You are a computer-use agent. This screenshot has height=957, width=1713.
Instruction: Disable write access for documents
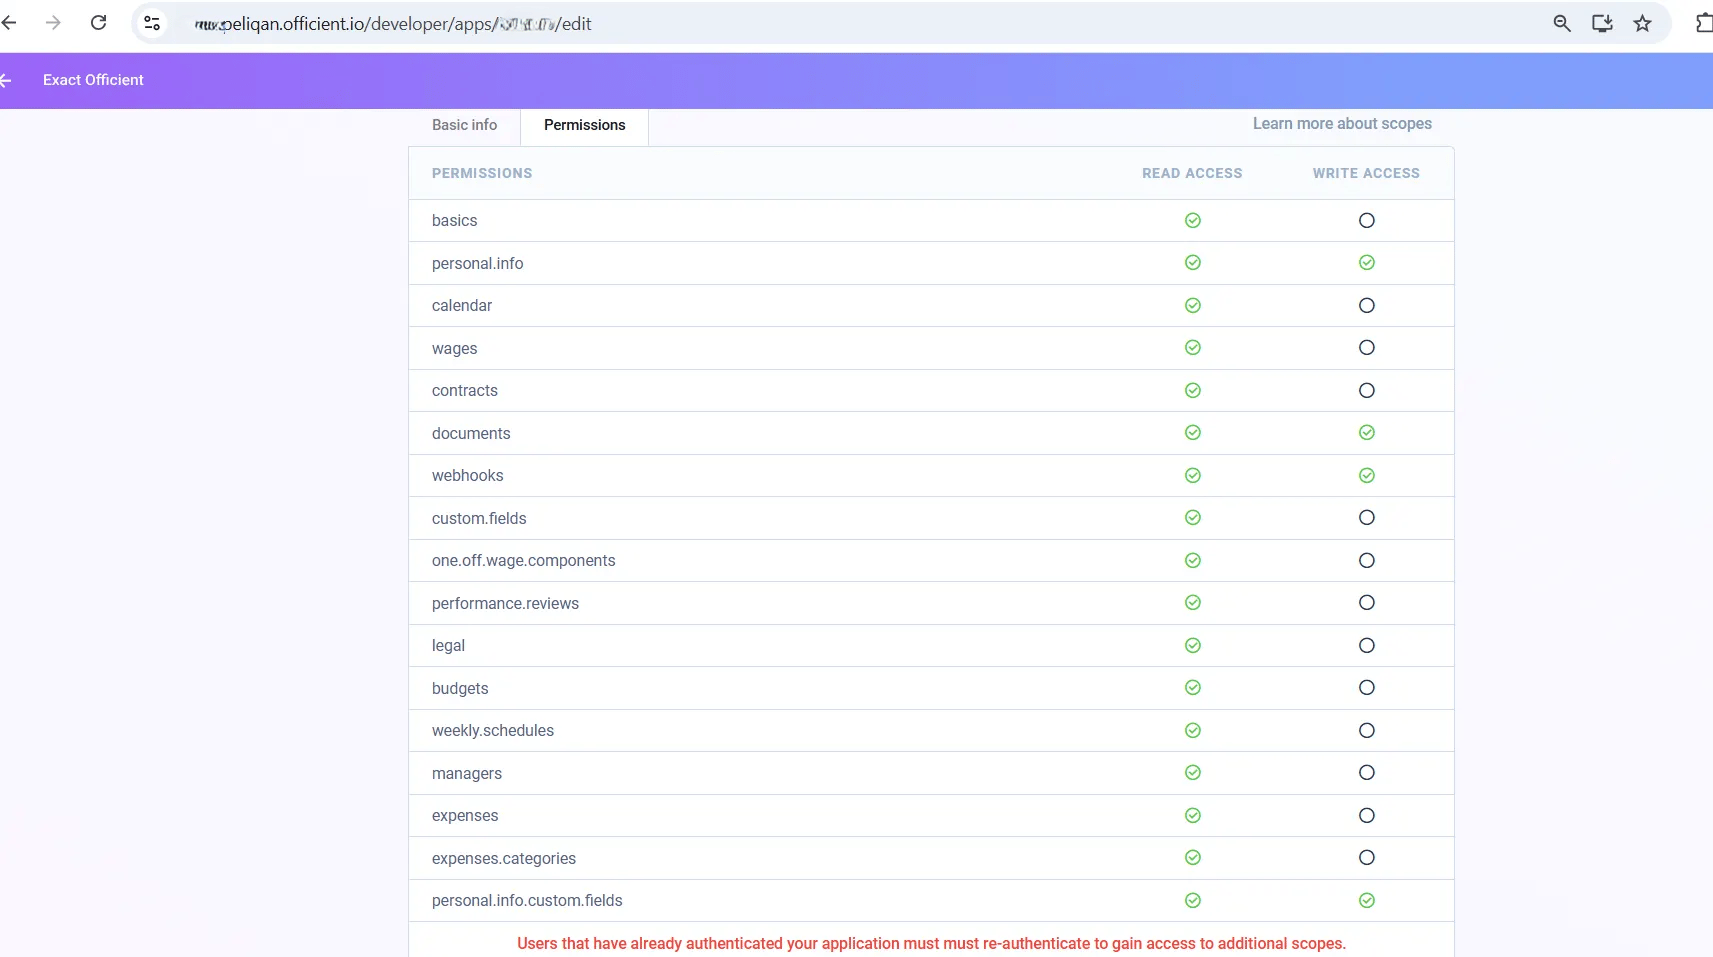coord(1366,433)
